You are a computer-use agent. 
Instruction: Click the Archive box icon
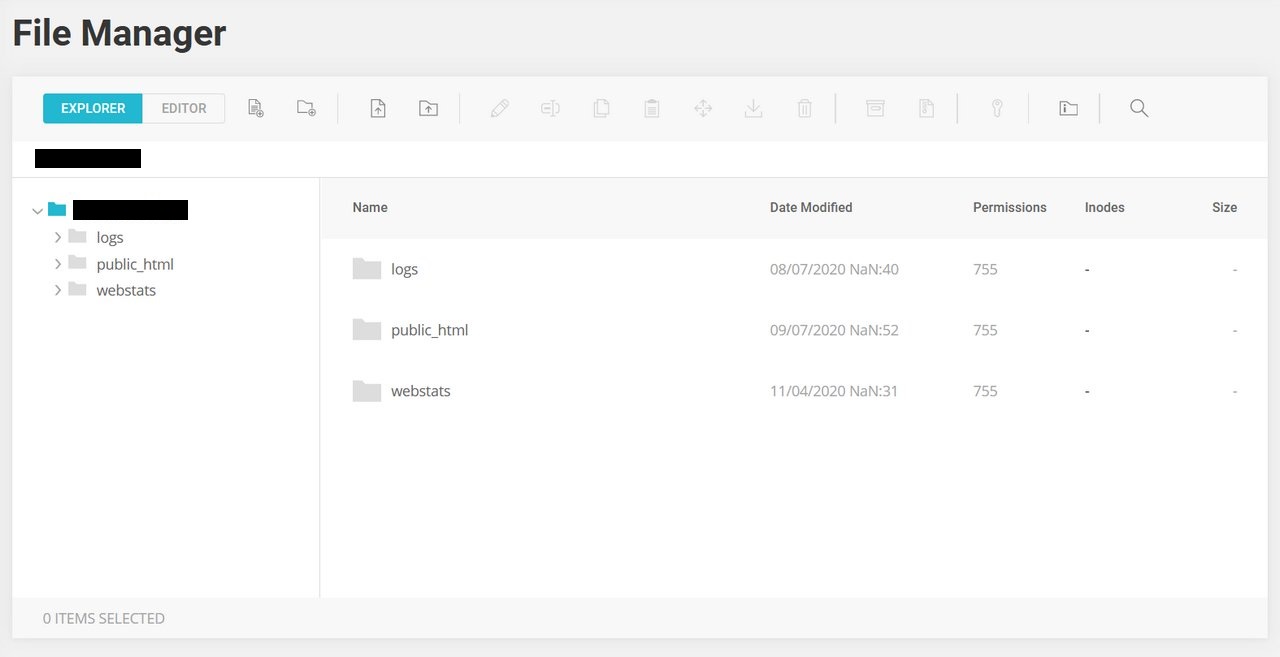[x=875, y=108]
